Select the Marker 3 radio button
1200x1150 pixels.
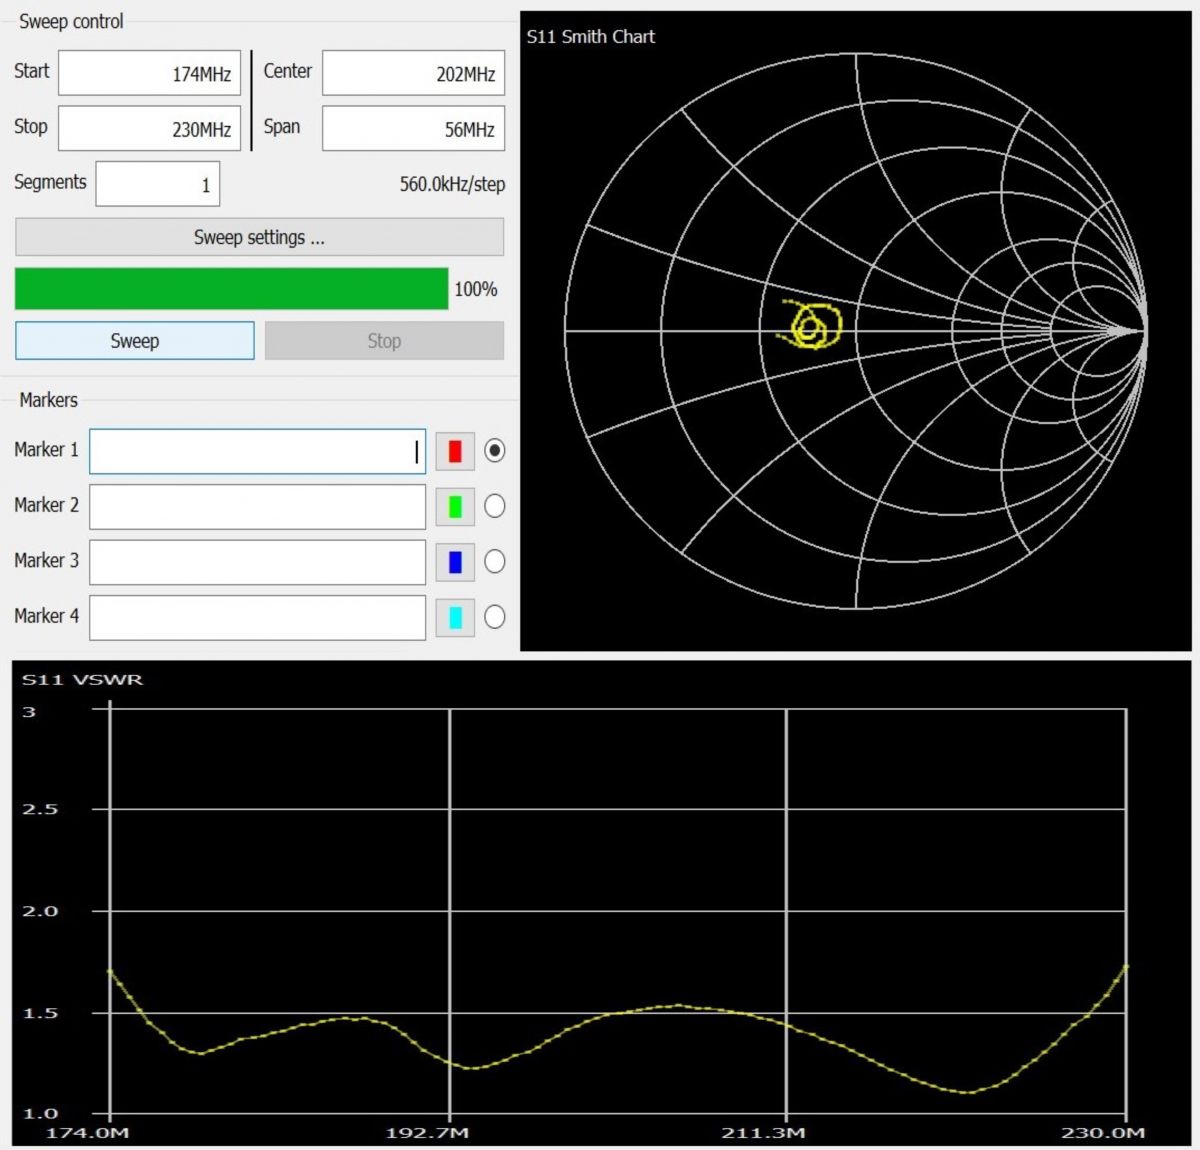[494, 562]
